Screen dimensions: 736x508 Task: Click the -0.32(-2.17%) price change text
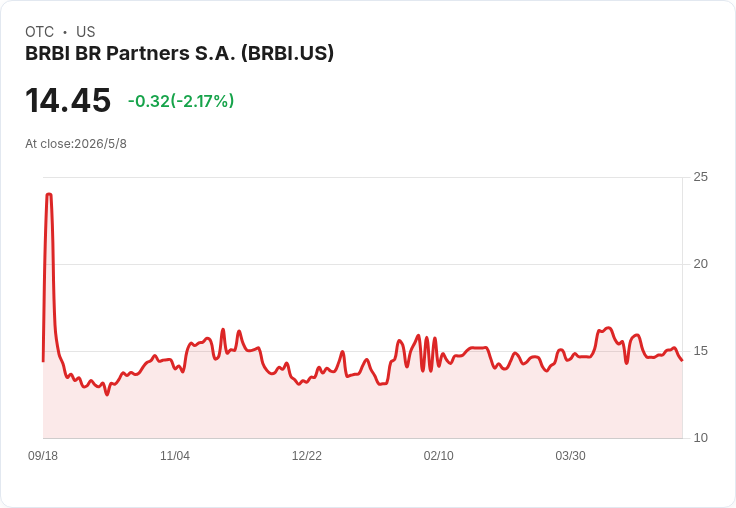(x=181, y=101)
